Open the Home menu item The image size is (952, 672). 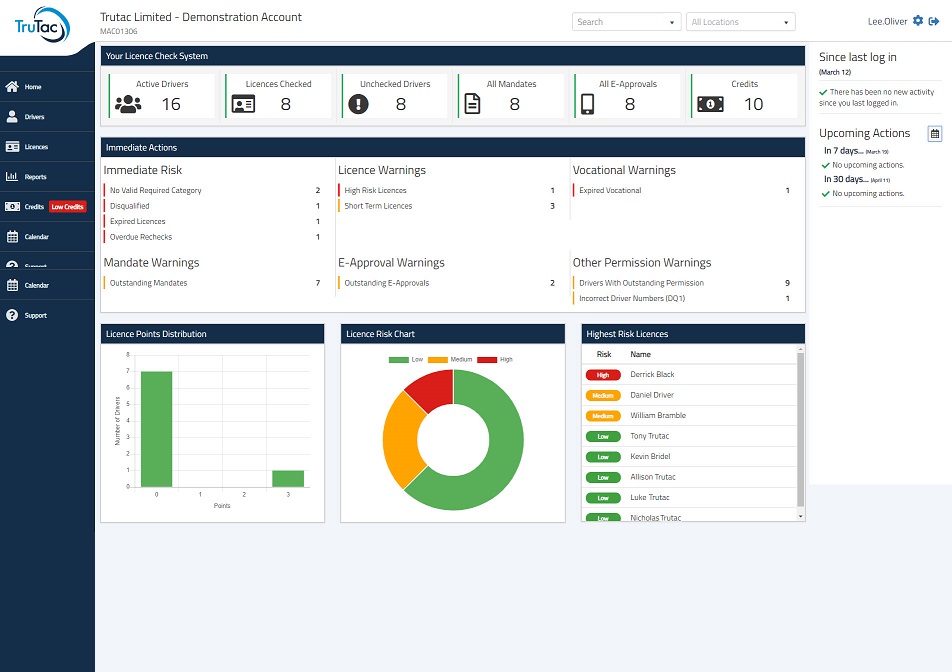(x=47, y=87)
